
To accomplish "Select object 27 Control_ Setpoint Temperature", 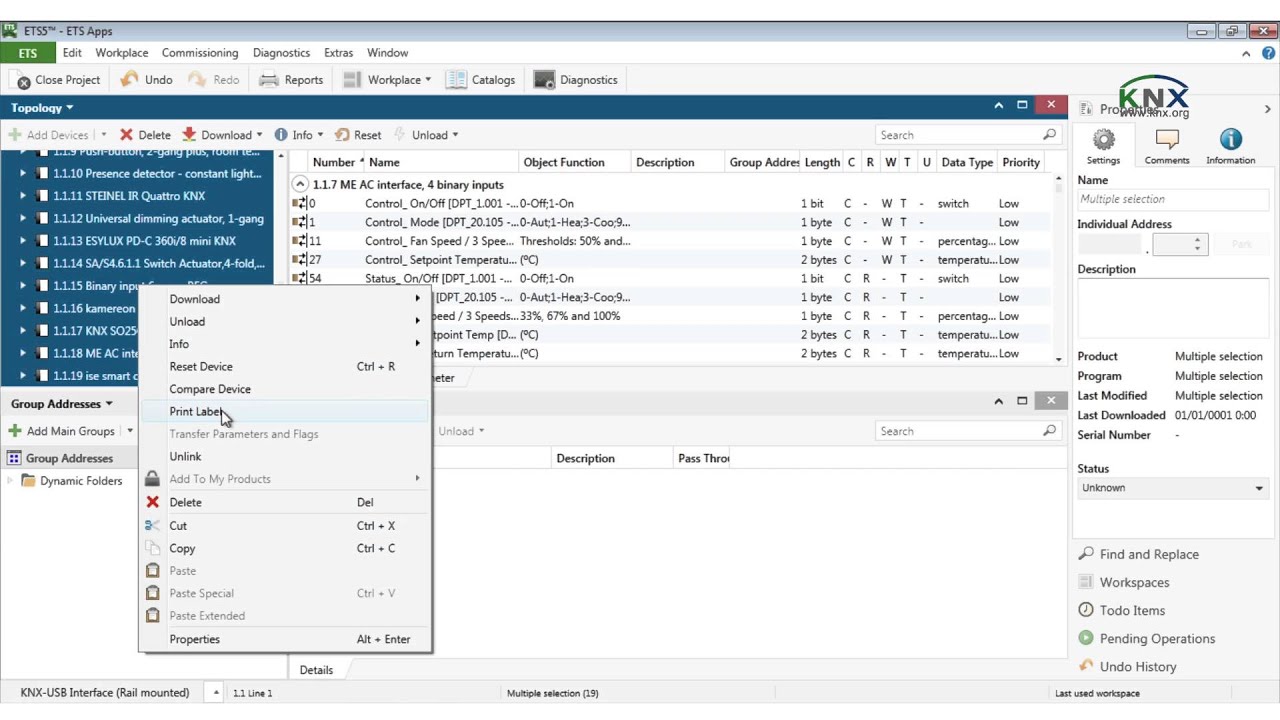I will [670, 260].
